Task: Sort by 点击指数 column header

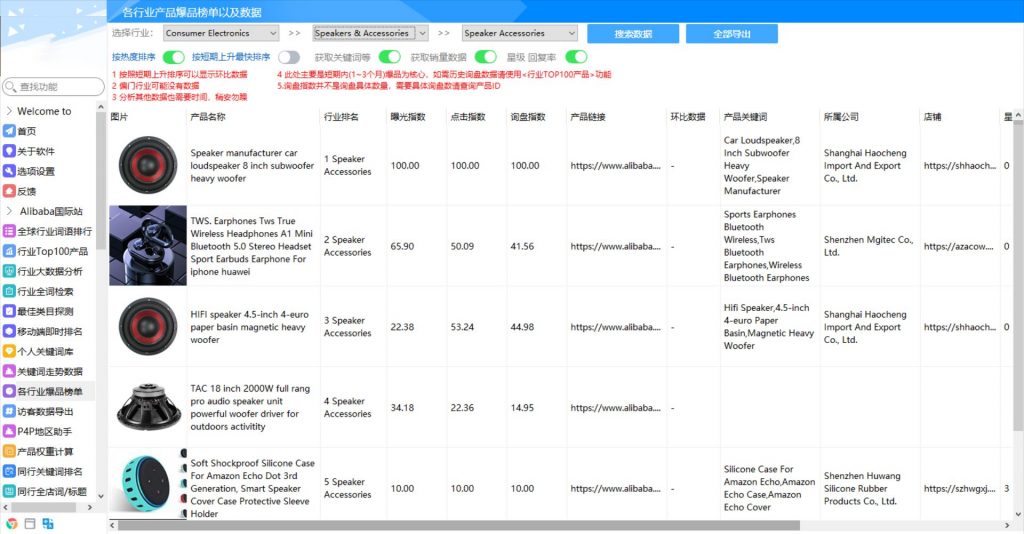Action: pos(468,117)
